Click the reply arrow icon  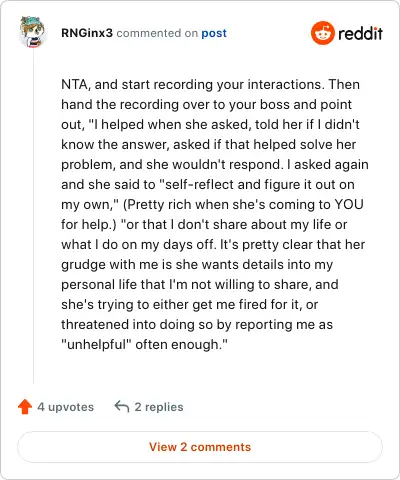tap(122, 407)
